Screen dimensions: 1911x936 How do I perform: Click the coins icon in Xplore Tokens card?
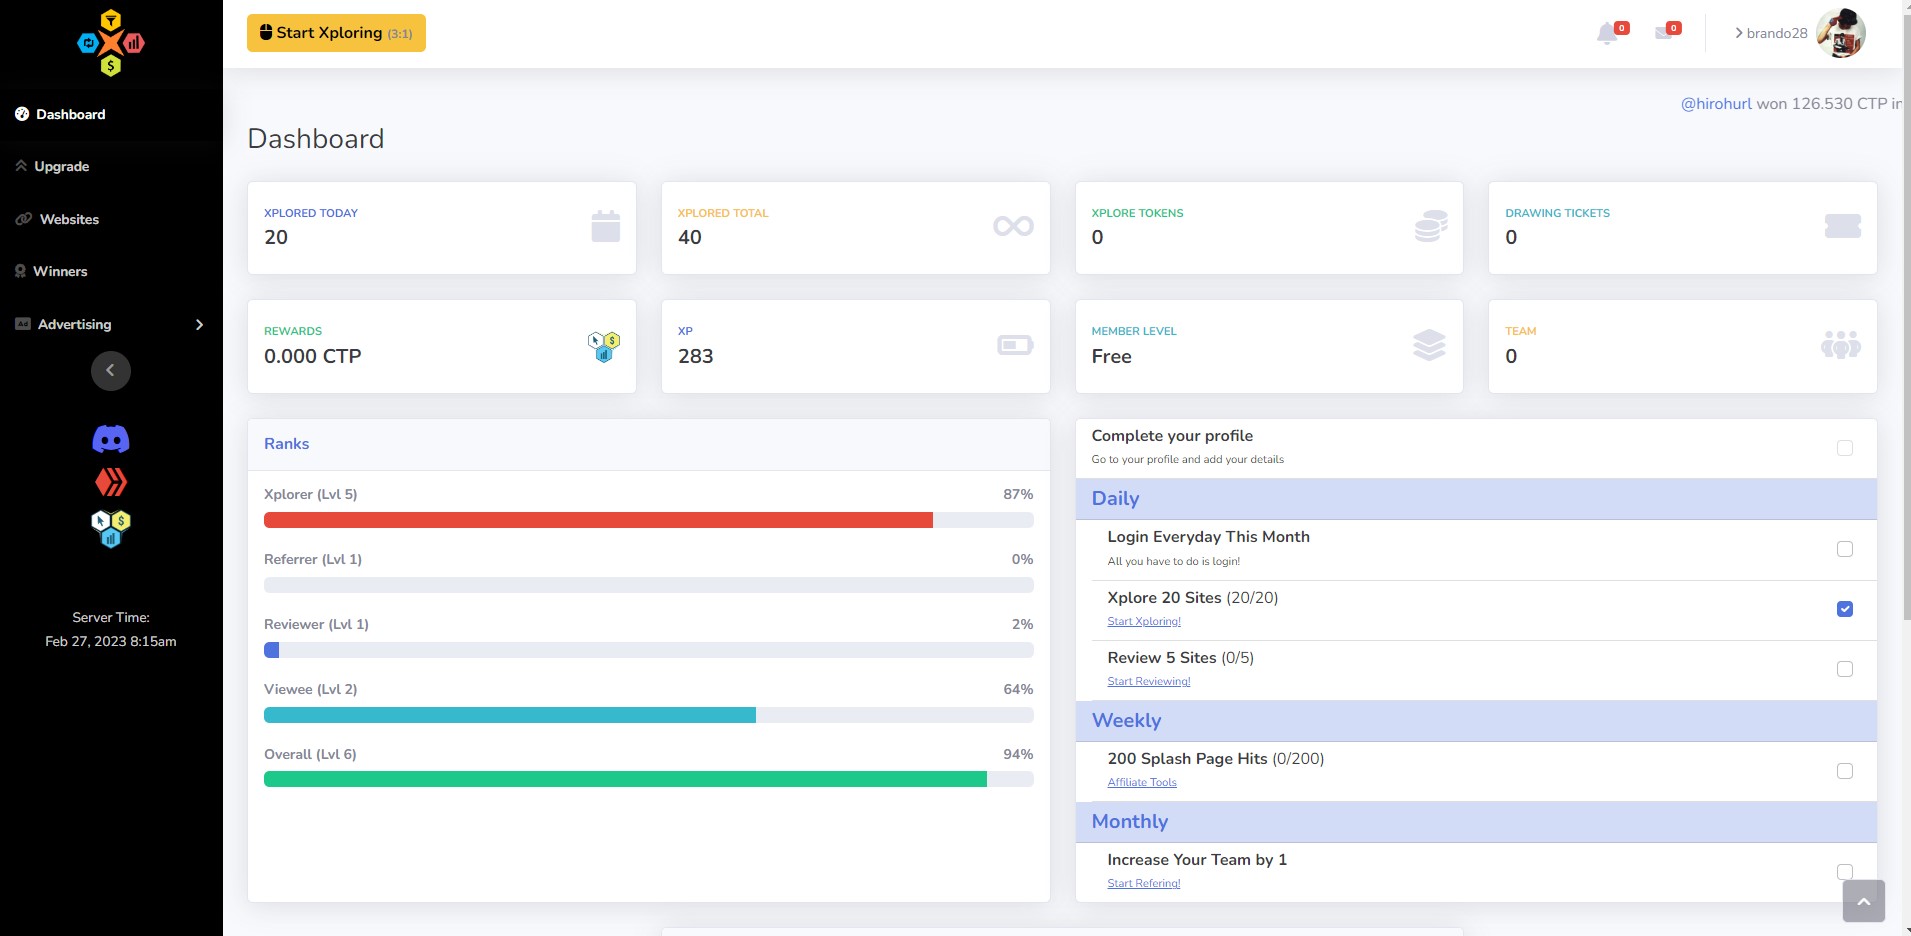pos(1431,227)
